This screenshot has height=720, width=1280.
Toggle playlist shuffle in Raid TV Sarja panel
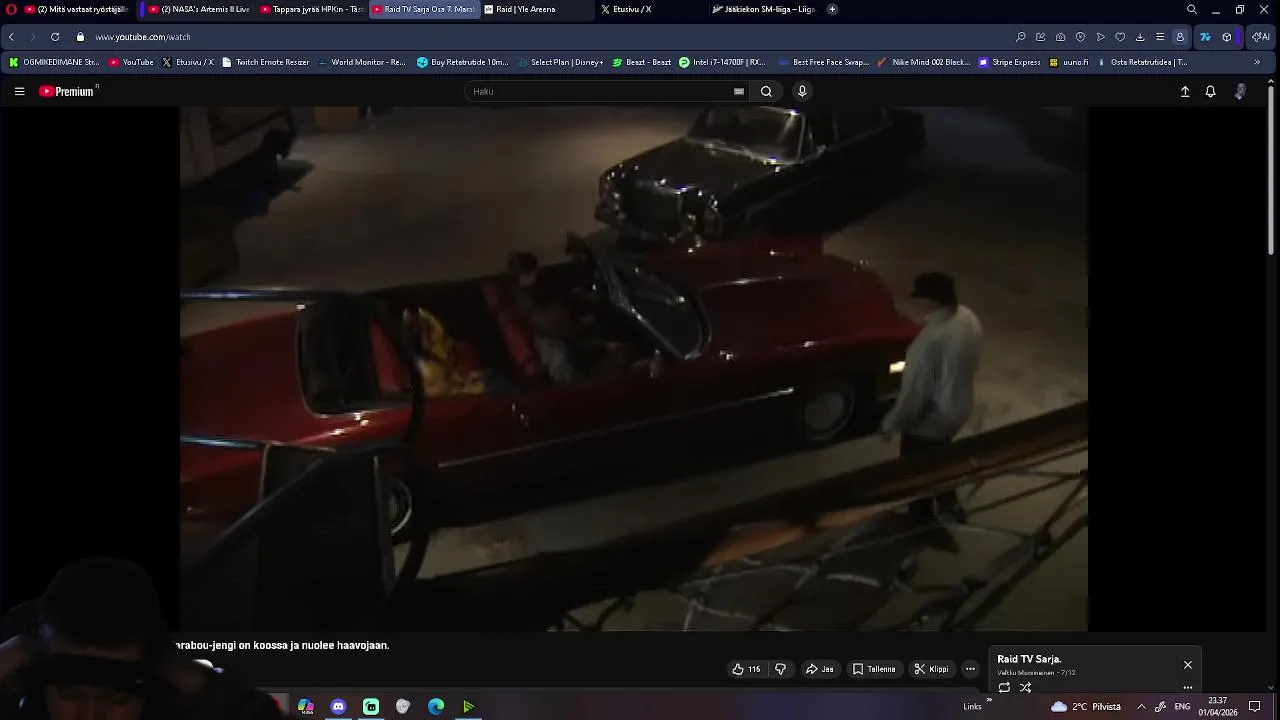click(x=1025, y=687)
